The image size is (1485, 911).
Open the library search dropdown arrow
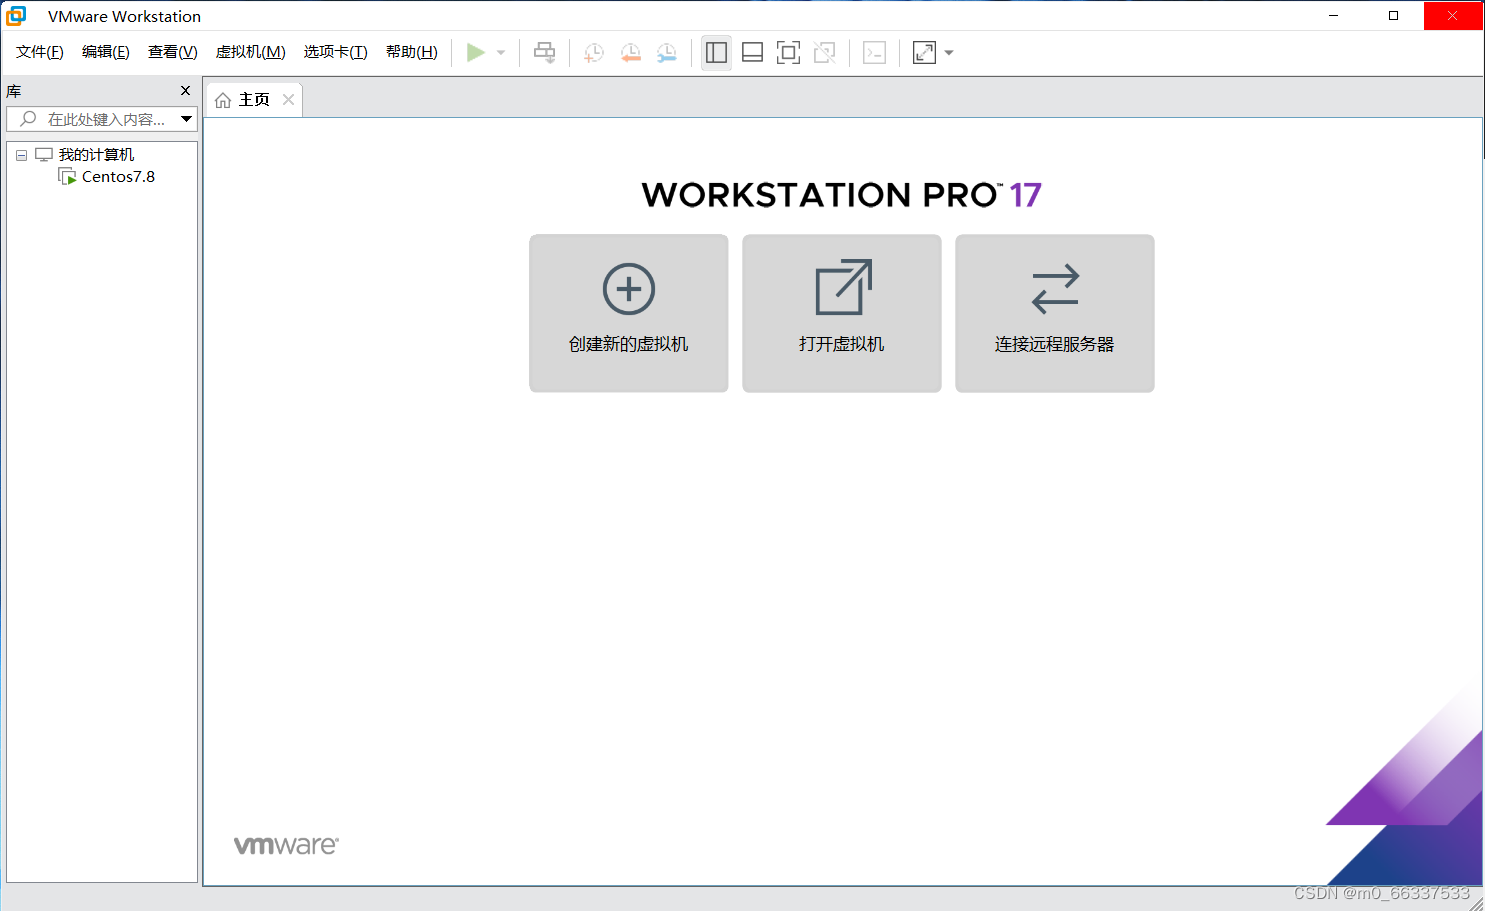click(x=187, y=119)
